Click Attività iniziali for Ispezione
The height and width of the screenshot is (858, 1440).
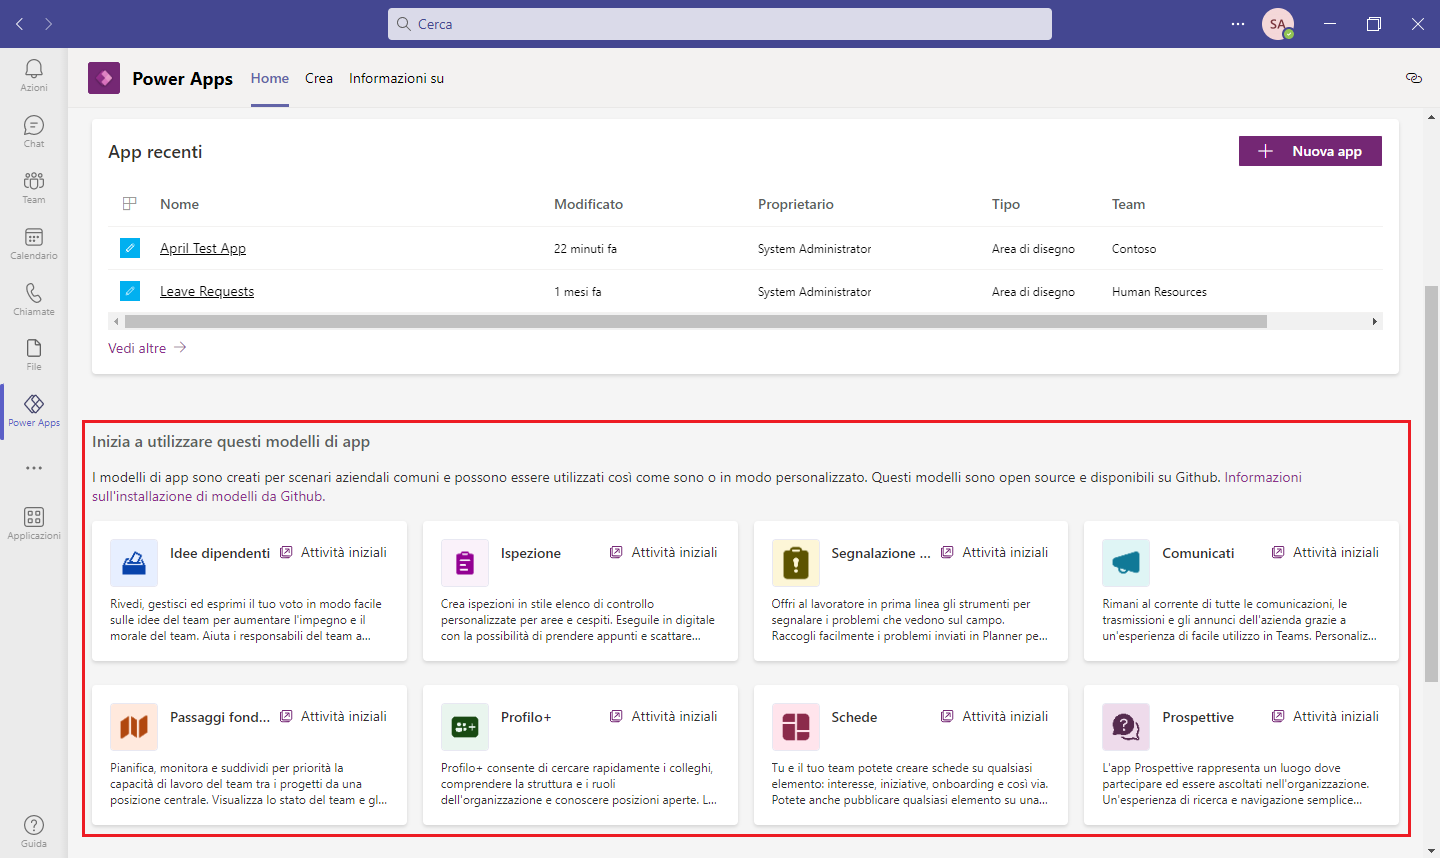(x=665, y=552)
